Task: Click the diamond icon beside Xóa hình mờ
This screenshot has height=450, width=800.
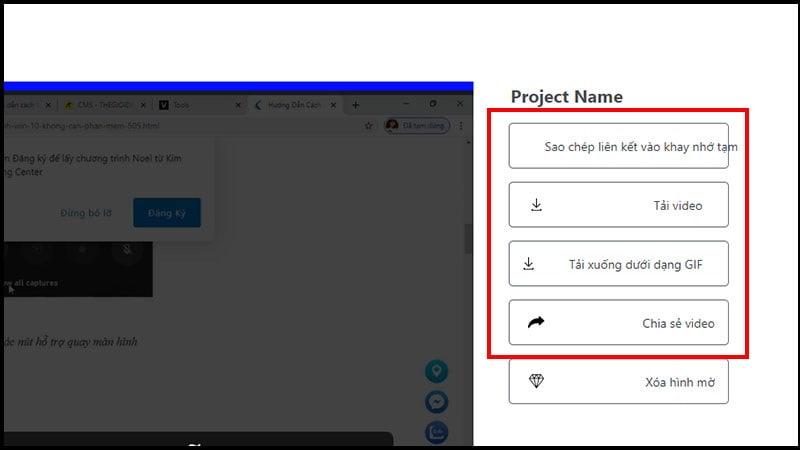Action: tap(536, 381)
